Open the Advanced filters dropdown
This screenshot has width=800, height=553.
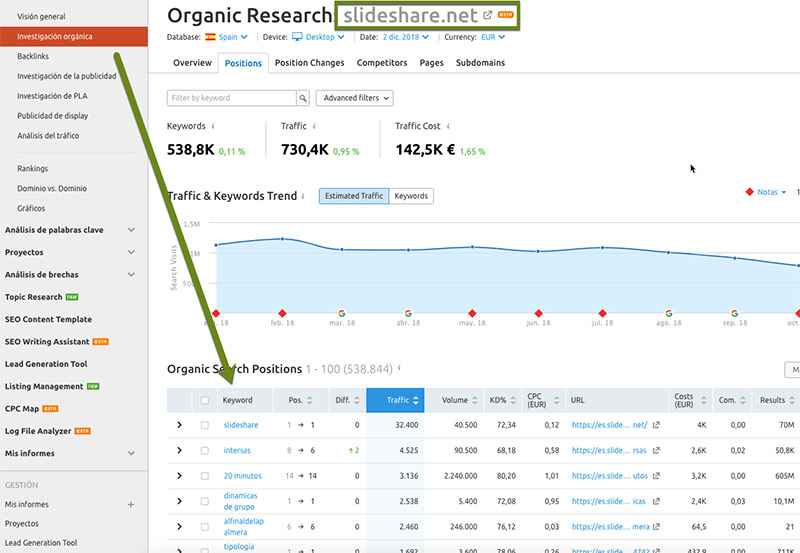(355, 98)
